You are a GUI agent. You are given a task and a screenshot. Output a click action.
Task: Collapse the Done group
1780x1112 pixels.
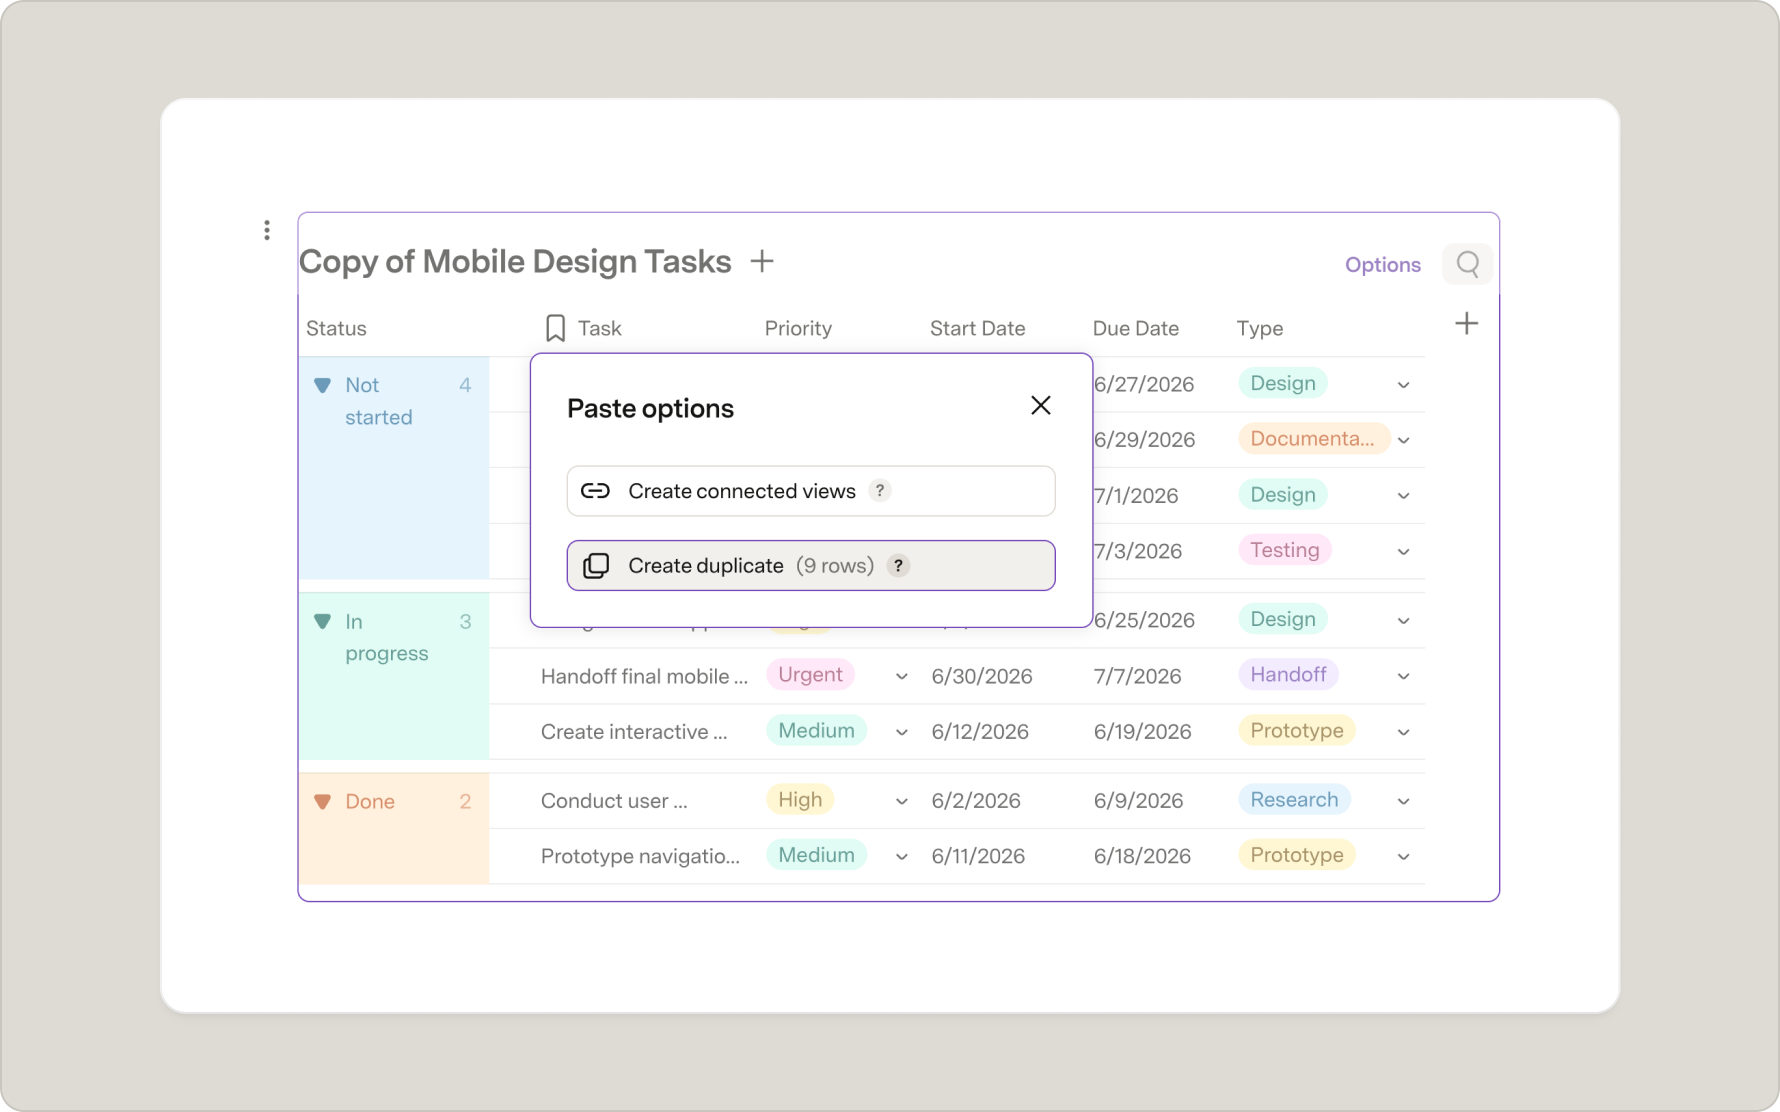(322, 802)
